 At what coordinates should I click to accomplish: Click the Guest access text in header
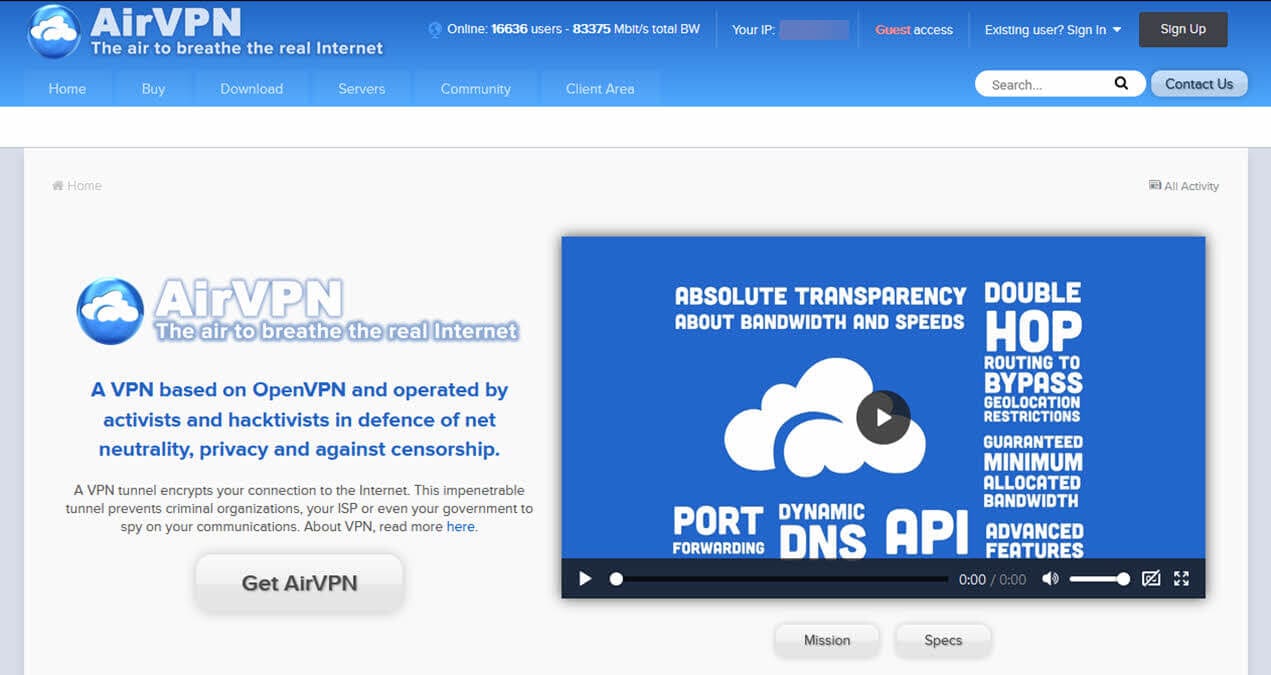tap(914, 30)
